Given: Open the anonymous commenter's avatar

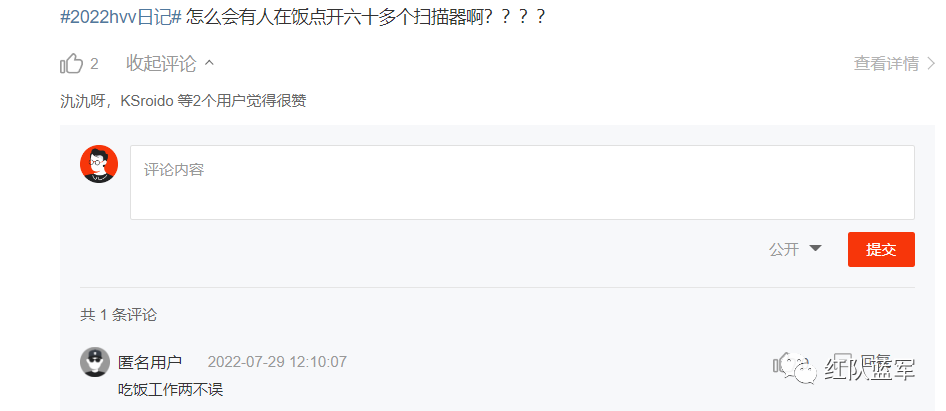Looking at the screenshot, I should pyautogui.click(x=95, y=362).
